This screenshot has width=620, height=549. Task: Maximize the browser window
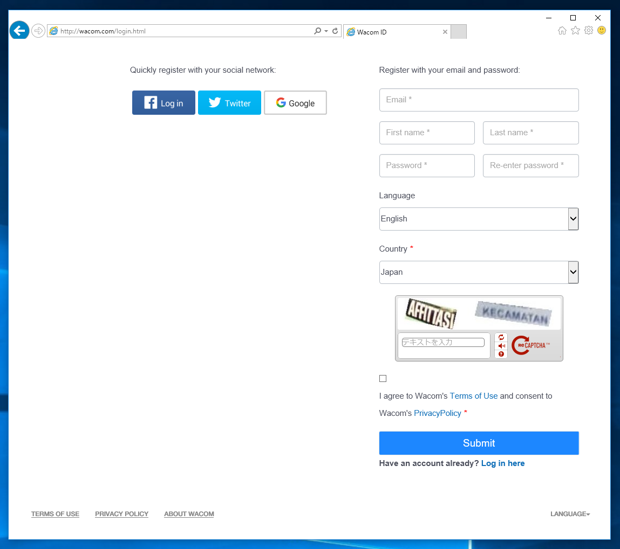(573, 18)
